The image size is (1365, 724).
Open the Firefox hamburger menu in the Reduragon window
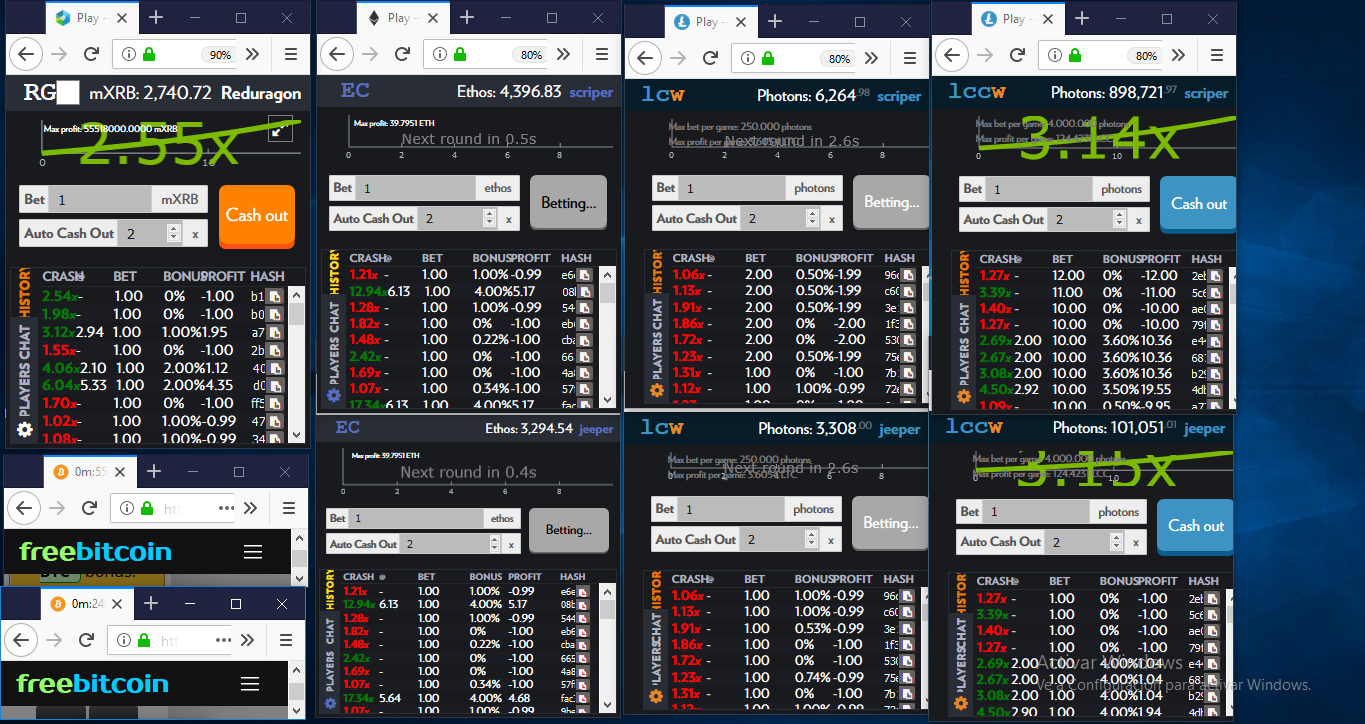(291, 55)
